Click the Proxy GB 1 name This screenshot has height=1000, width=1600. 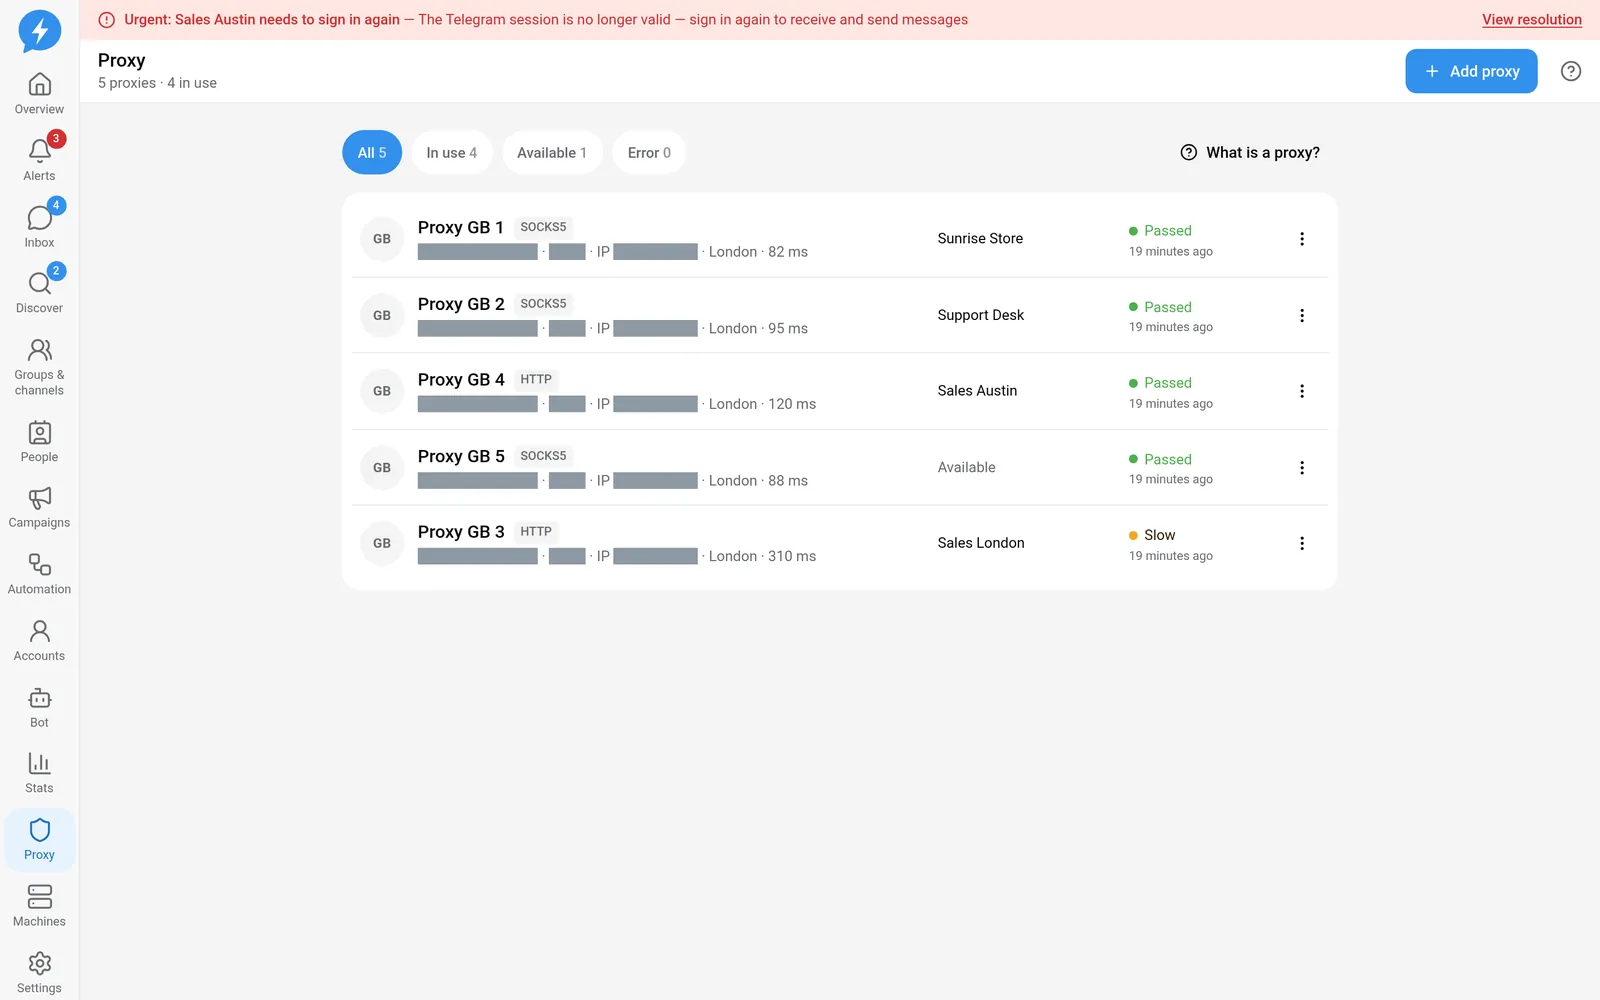click(x=461, y=227)
